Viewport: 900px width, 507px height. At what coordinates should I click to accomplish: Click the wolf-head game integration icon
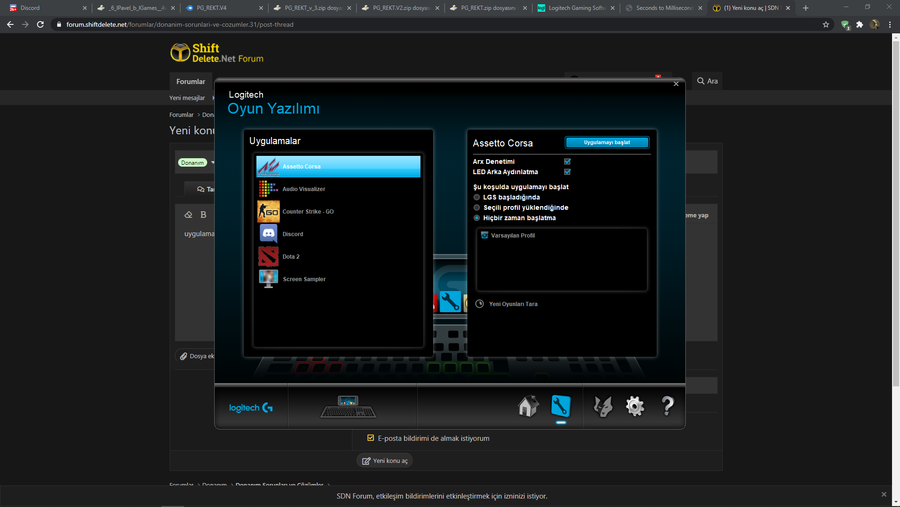[x=603, y=405]
